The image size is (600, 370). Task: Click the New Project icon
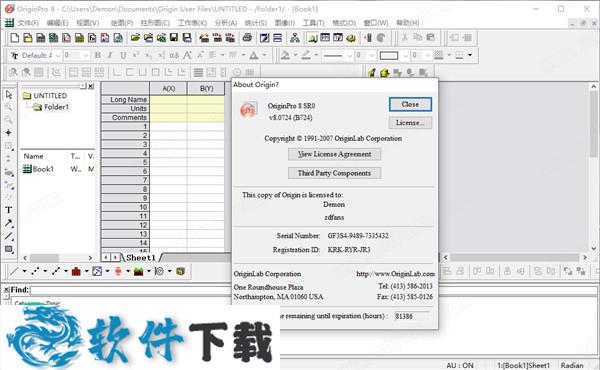pos(15,37)
